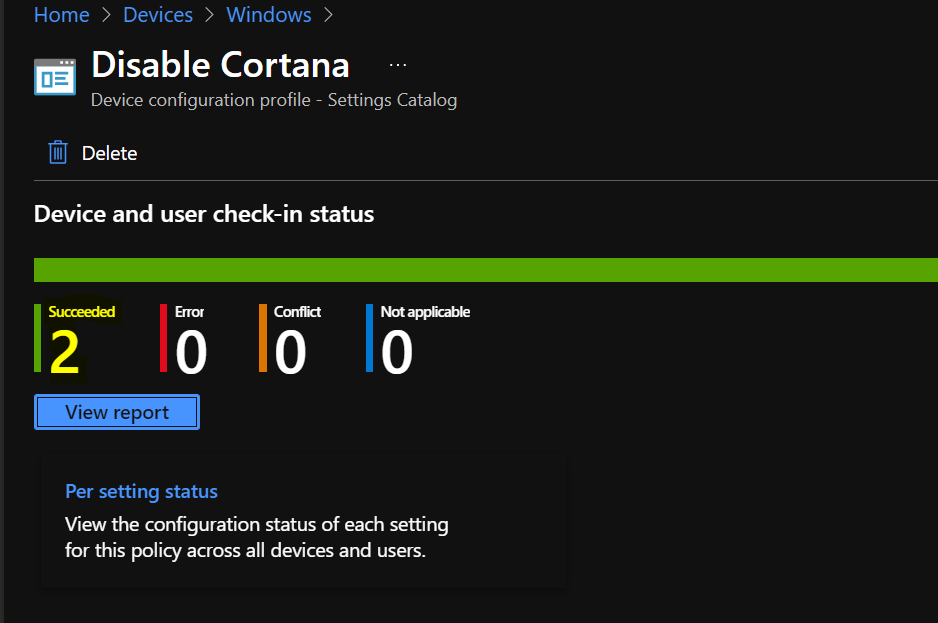Click the chevron after the Home breadcrumb
This screenshot has height=623, width=938.
tap(106, 15)
